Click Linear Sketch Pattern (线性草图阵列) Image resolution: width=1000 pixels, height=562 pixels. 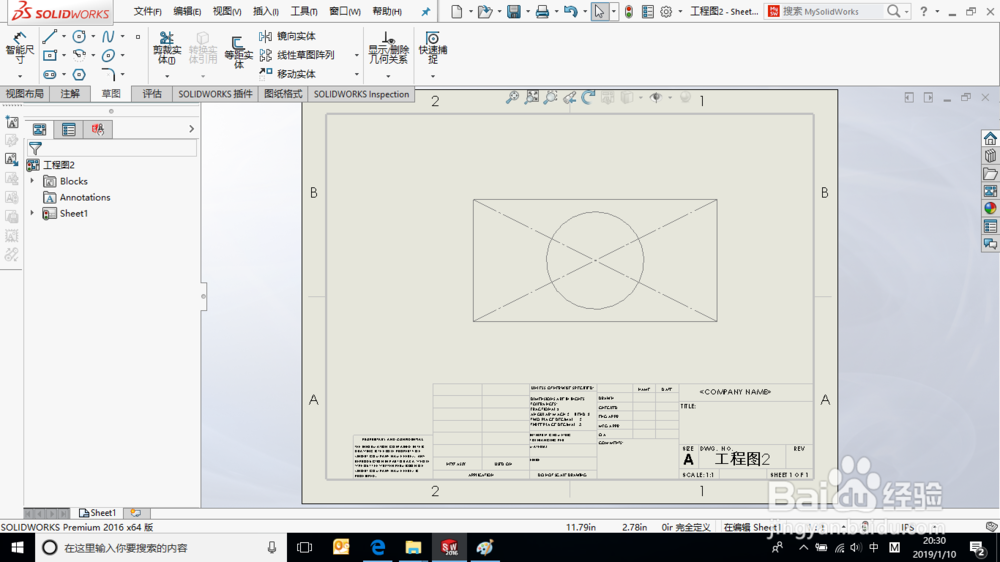tap(297, 55)
